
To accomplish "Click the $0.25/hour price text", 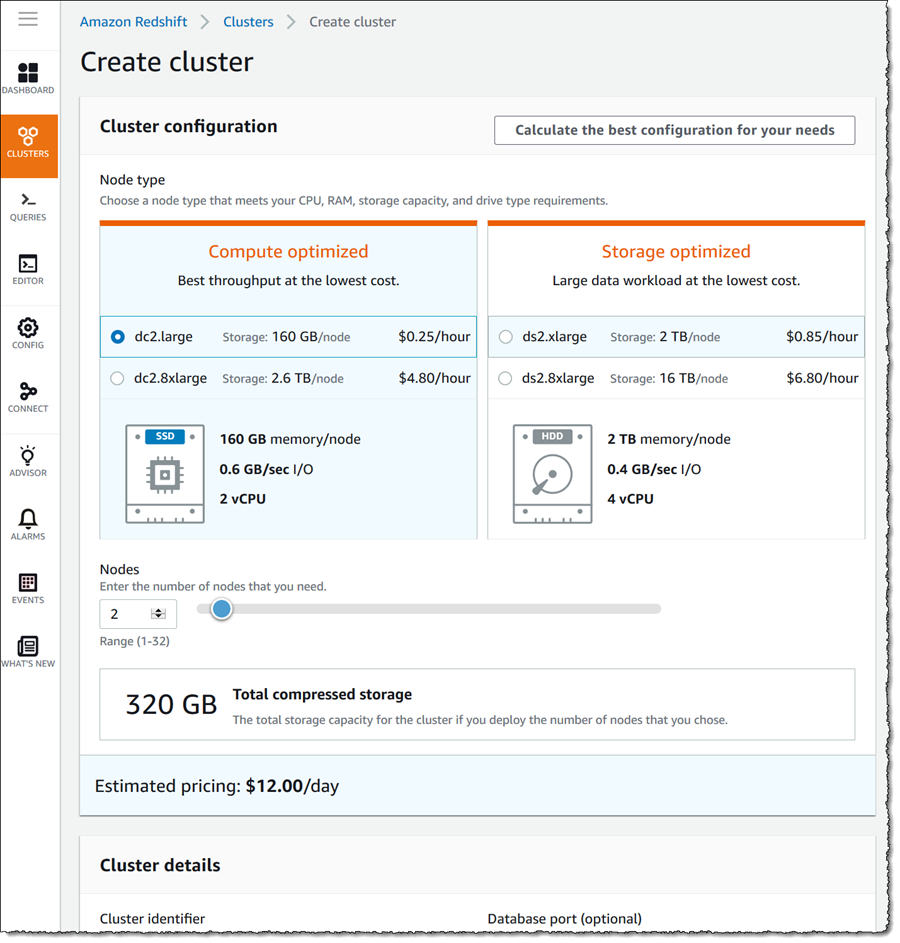I will click(x=434, y=337).
